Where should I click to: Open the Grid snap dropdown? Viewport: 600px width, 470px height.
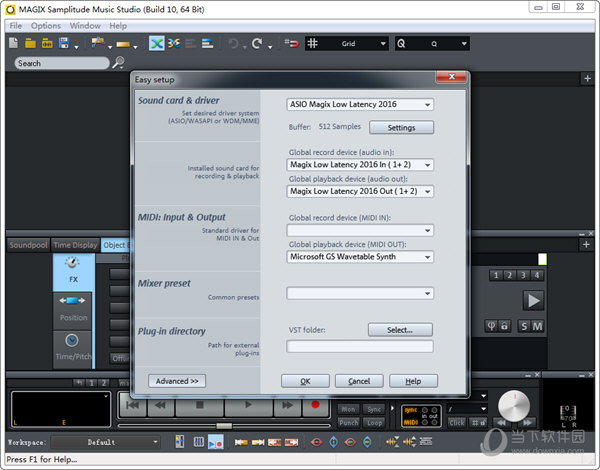pos(347,43)
